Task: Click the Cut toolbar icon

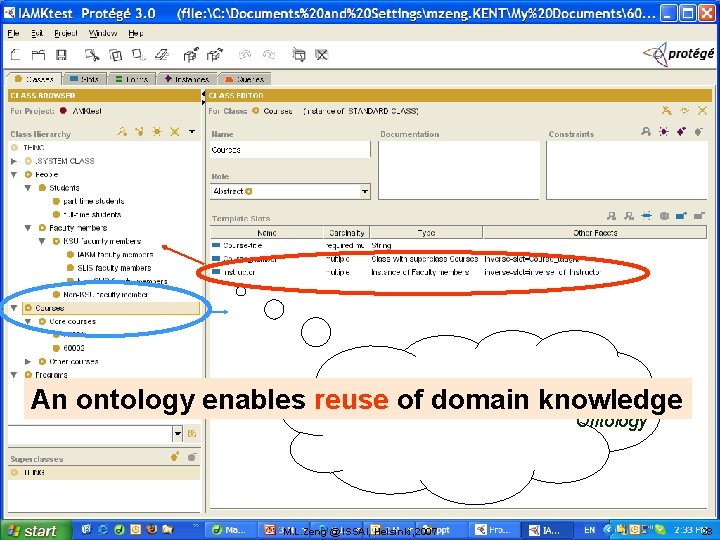Action: (x=92, y=55)
